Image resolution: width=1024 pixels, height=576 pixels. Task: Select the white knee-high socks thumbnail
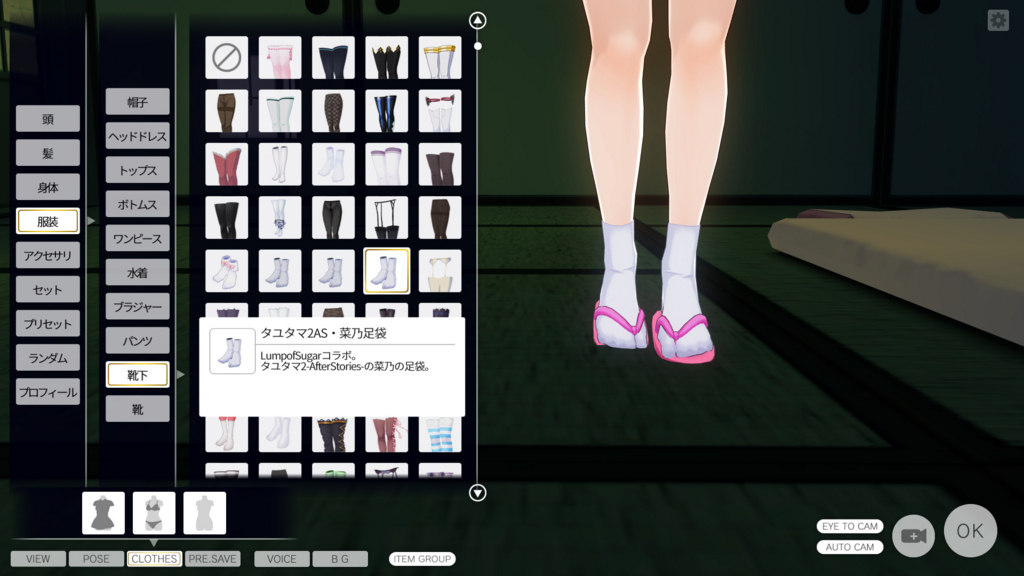pos(280,165)
